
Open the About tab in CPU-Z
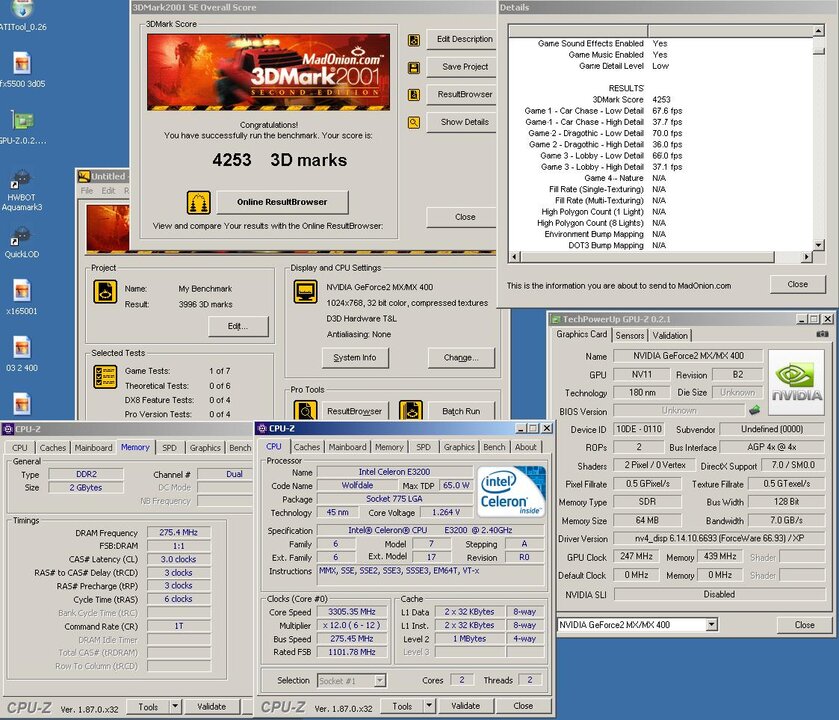[x=525, y=447]
